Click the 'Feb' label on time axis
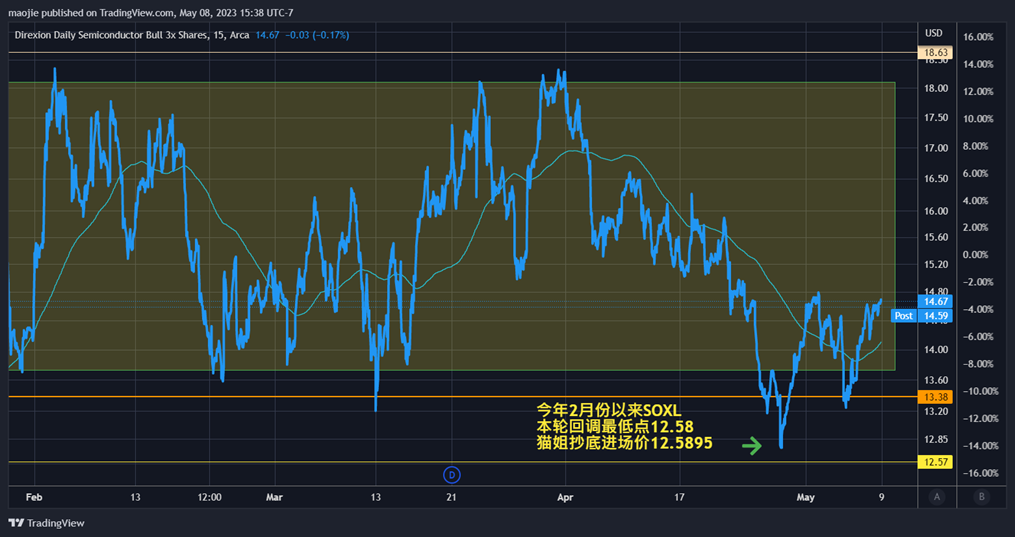The image size is (1015, 537). coord(34,498)
